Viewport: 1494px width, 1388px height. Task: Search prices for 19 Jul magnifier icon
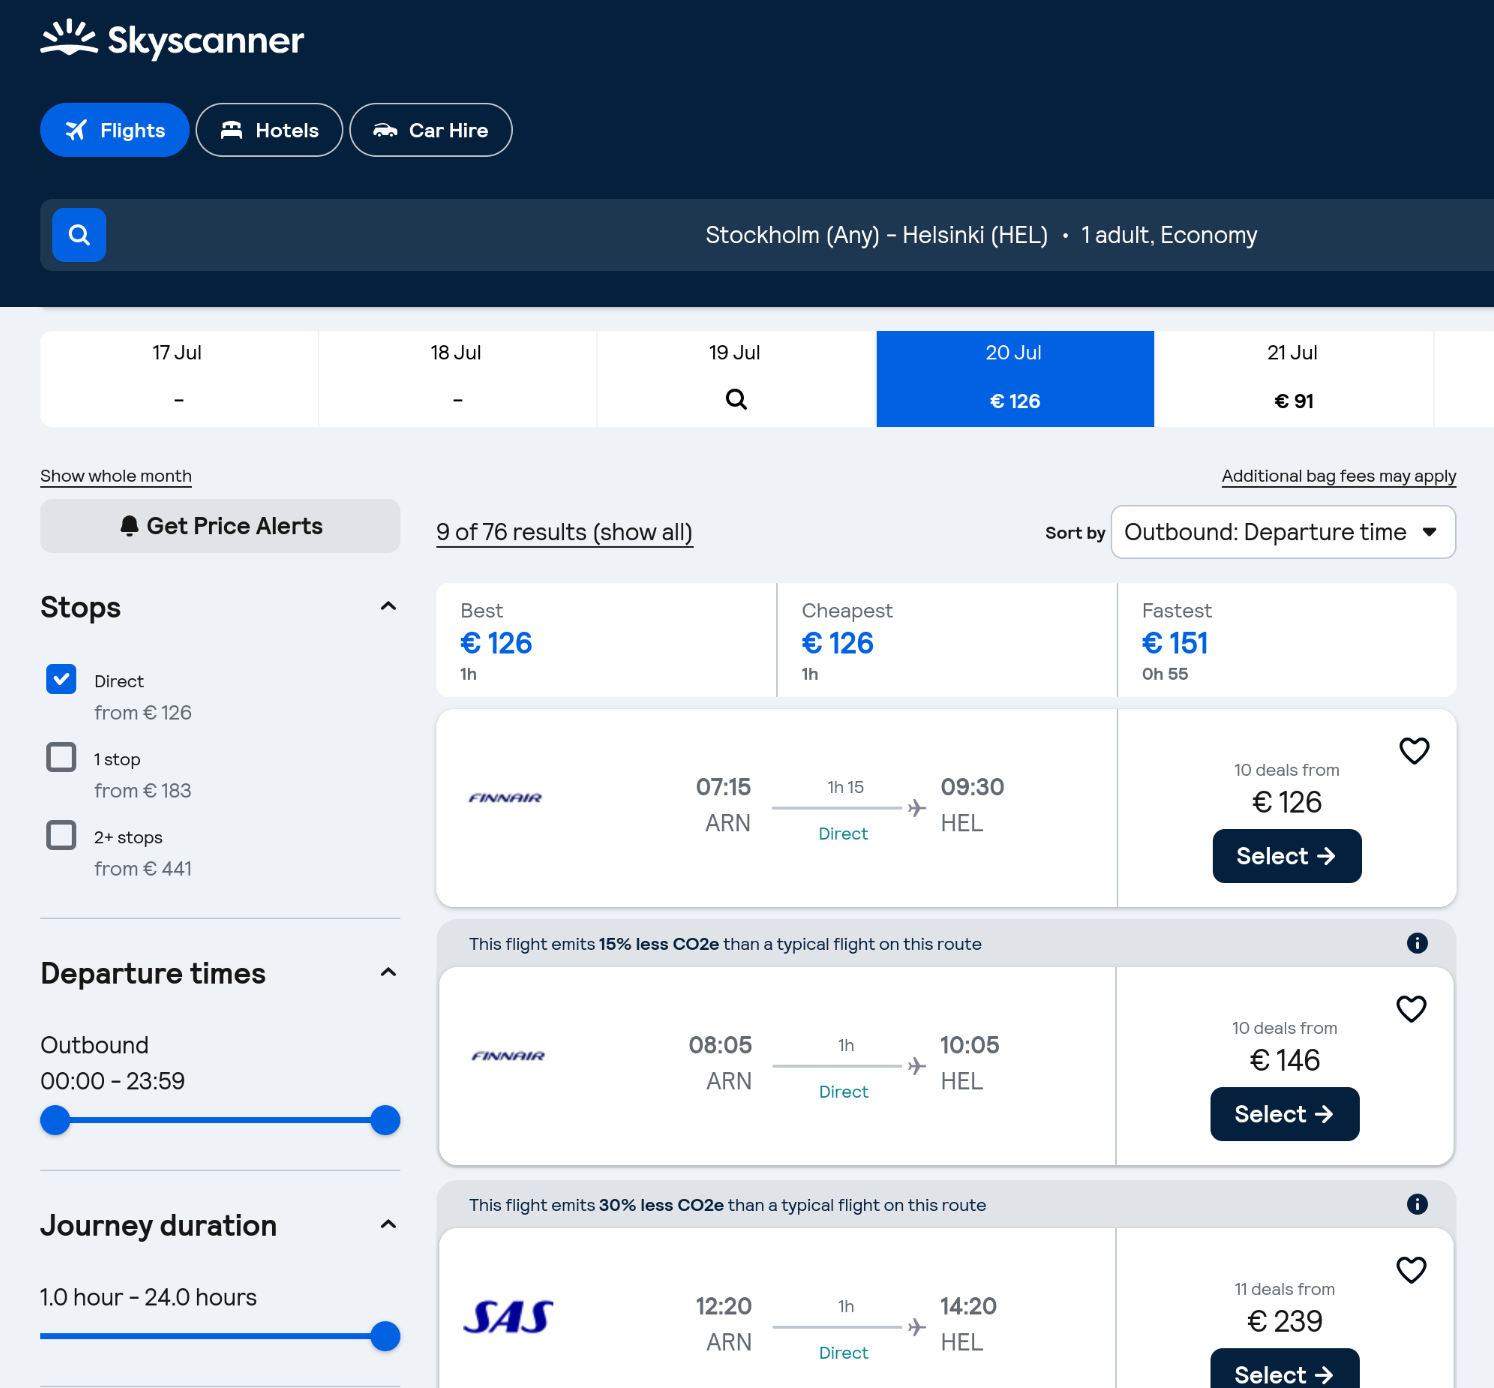pyautogui.click(x=736, y=399)
